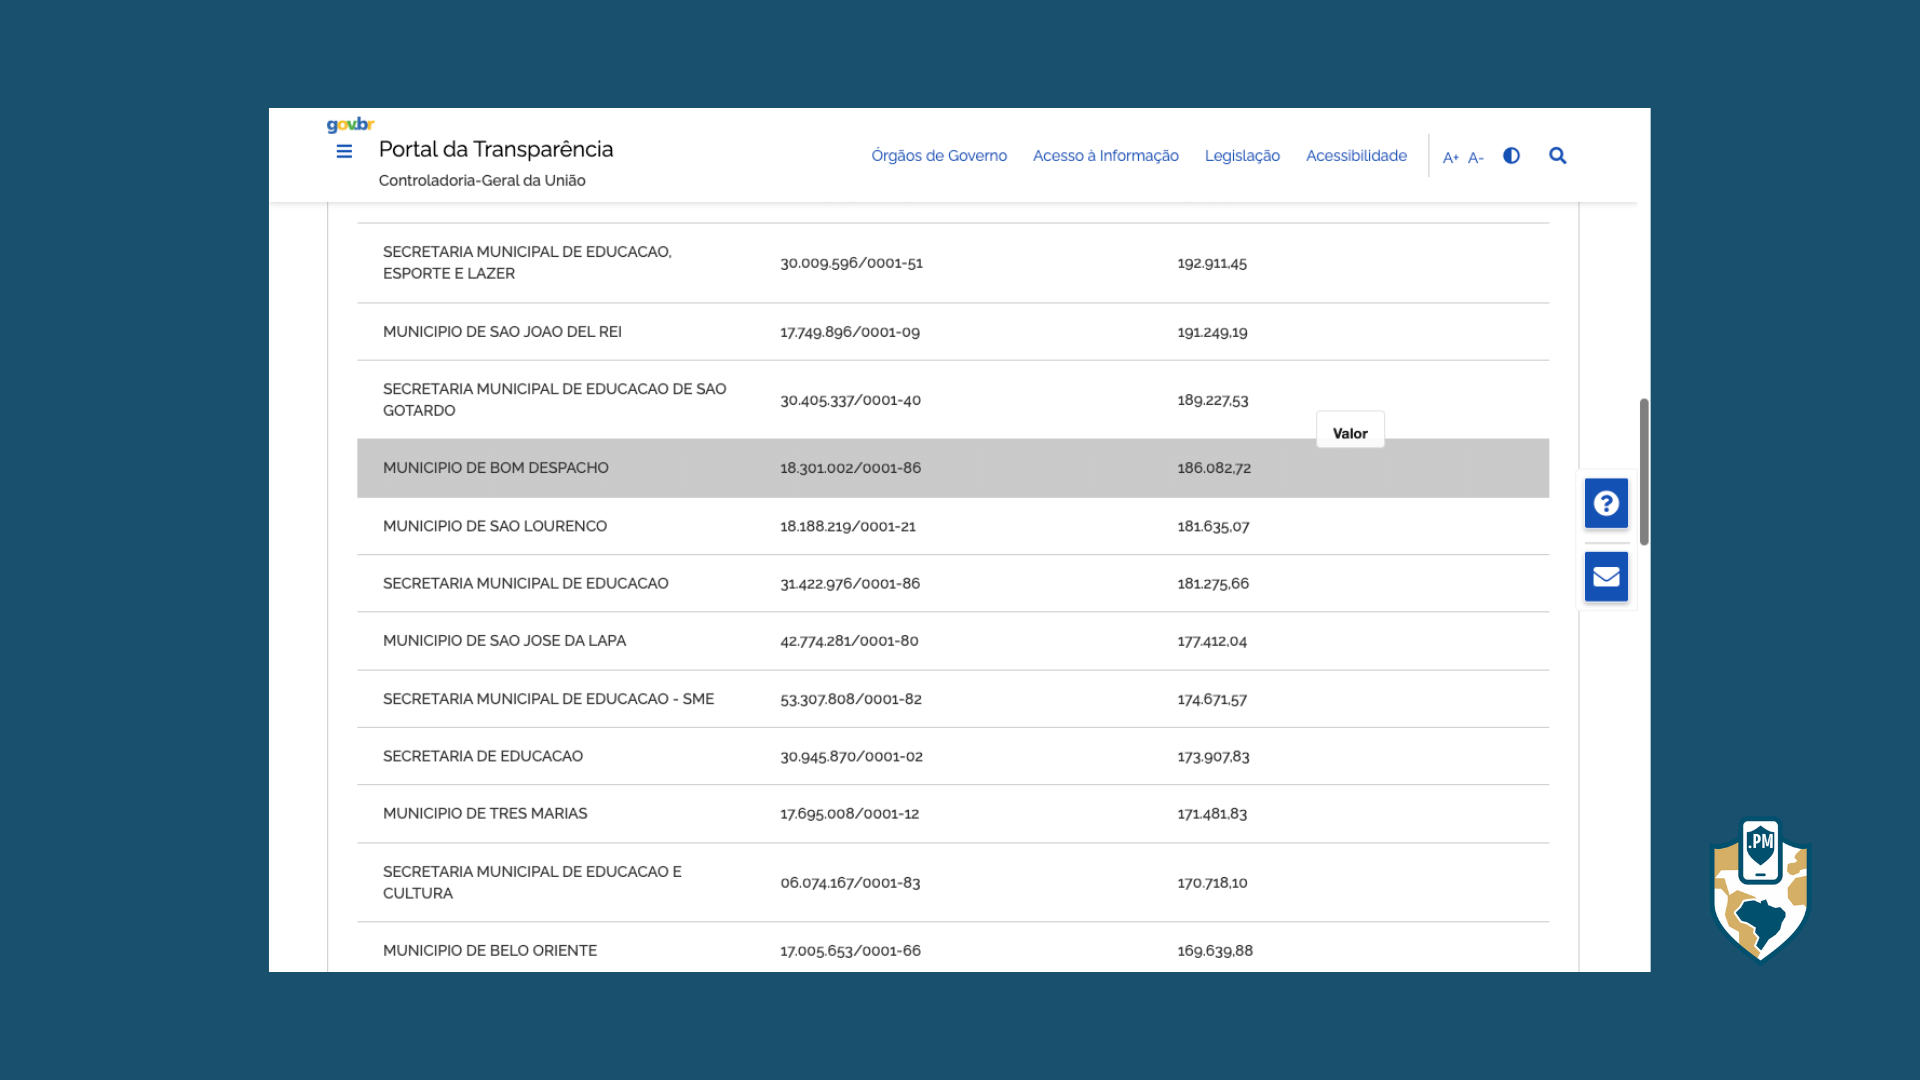Viewport: 1920px width, 1080px height.
Task: Toggle high contrast mode
Action: pyautogui.click(x=1511, y=156)
